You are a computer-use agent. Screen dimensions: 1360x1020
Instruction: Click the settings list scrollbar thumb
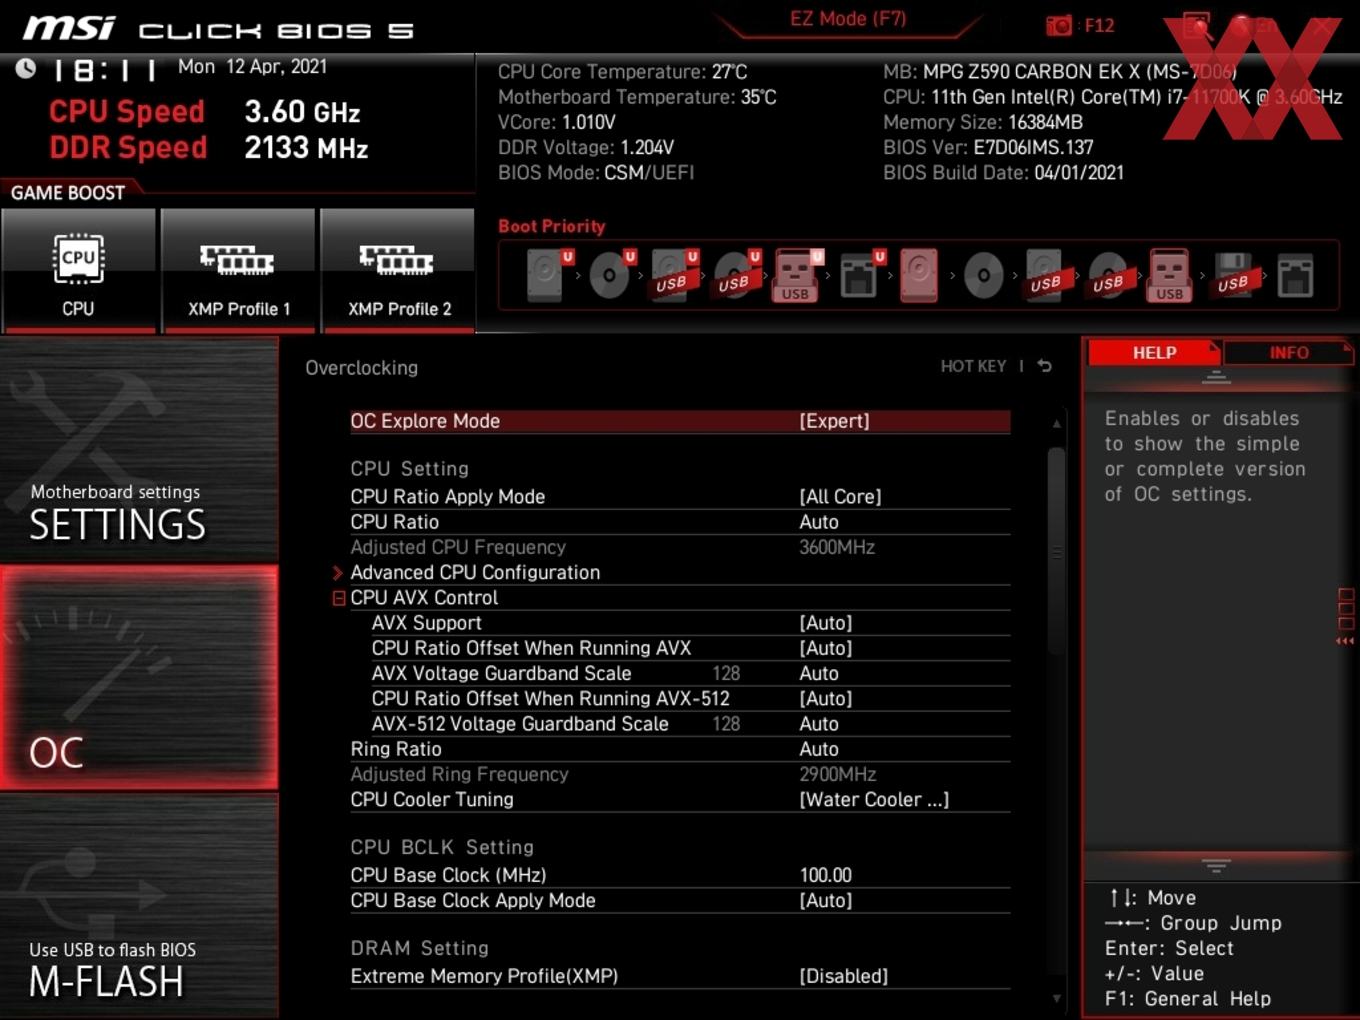tap(1056, 551)
